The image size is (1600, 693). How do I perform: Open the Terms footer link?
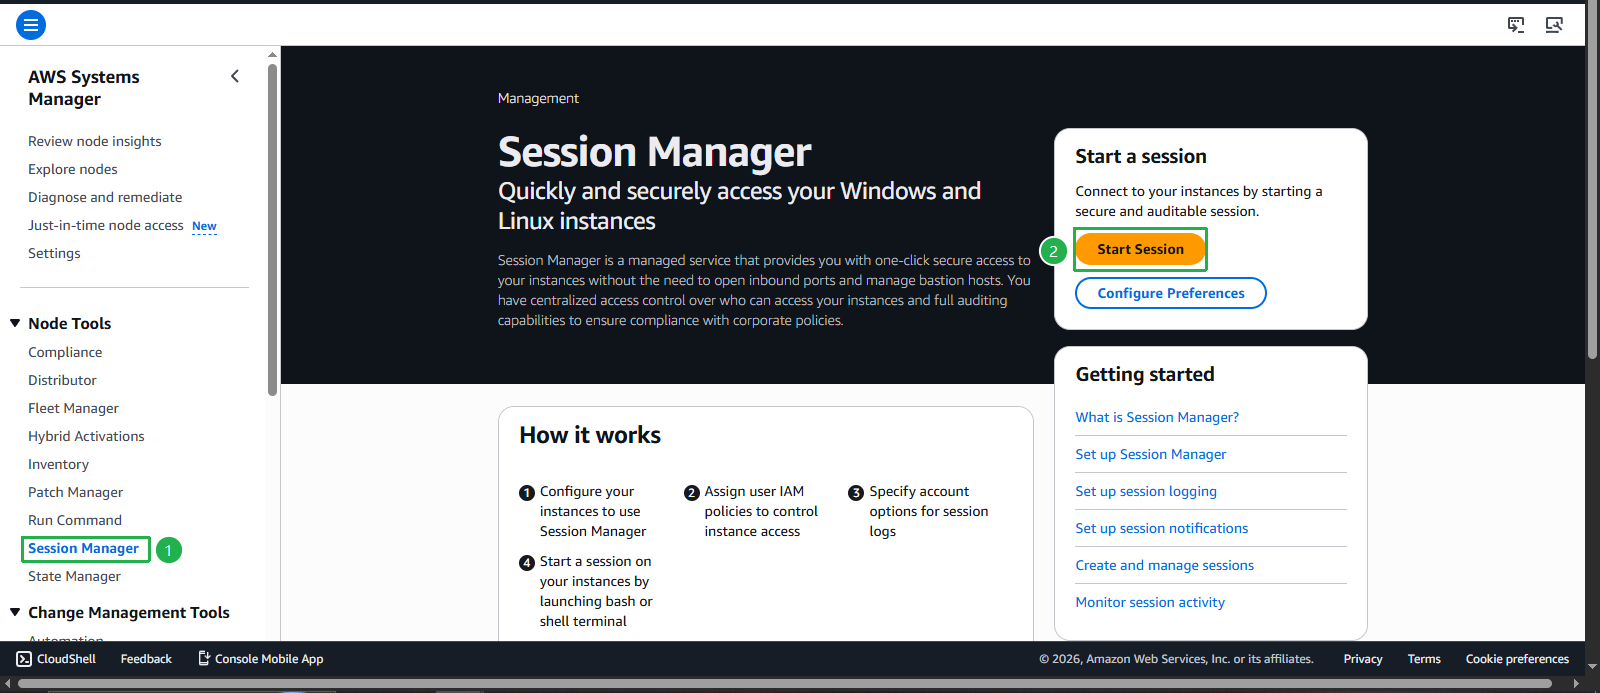click(x=1424, y=659)
